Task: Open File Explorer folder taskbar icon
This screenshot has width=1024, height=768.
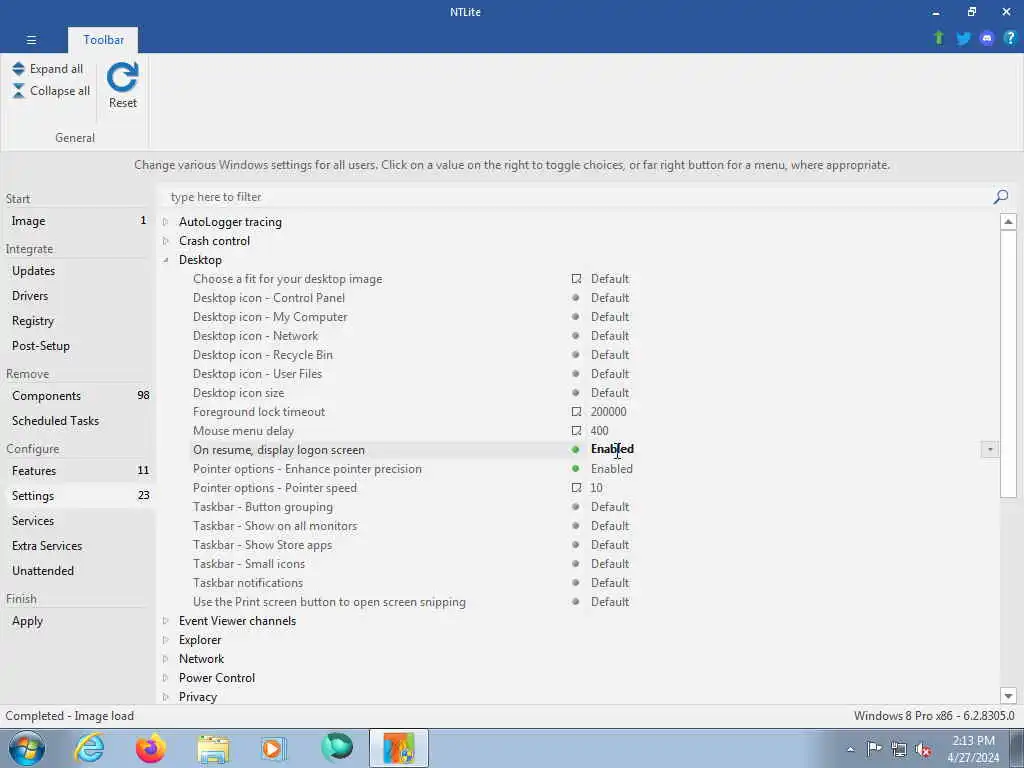Action: (x=213, y=749)
